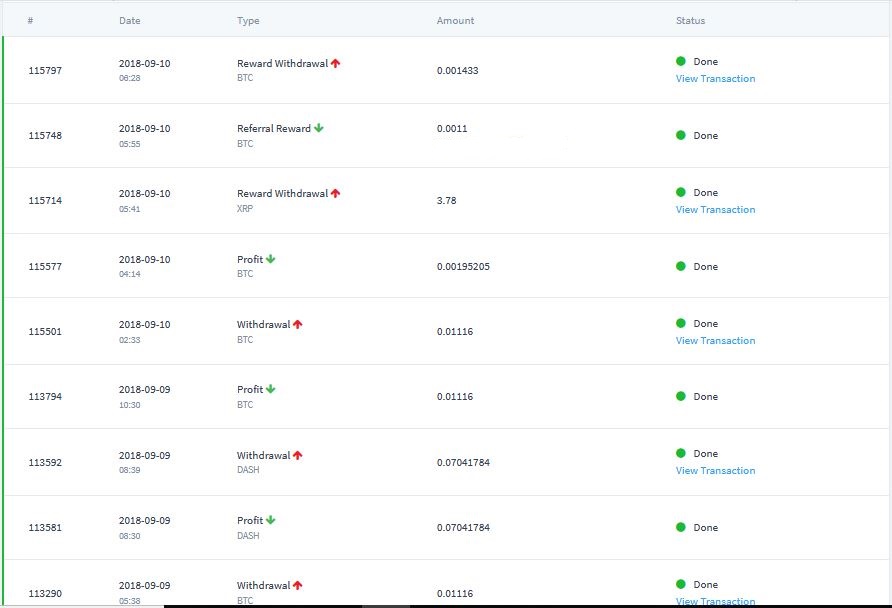Open View Transaction for DASH withdrawal 113592
The height and width of the screenshot is (608, 892).
click(x=715, y=470)
